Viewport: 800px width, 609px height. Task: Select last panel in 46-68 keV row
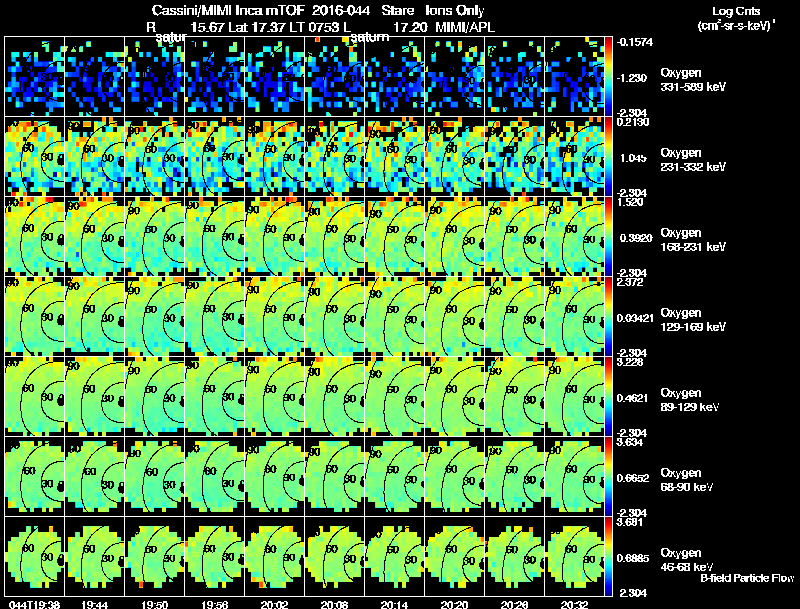[574, 556]
